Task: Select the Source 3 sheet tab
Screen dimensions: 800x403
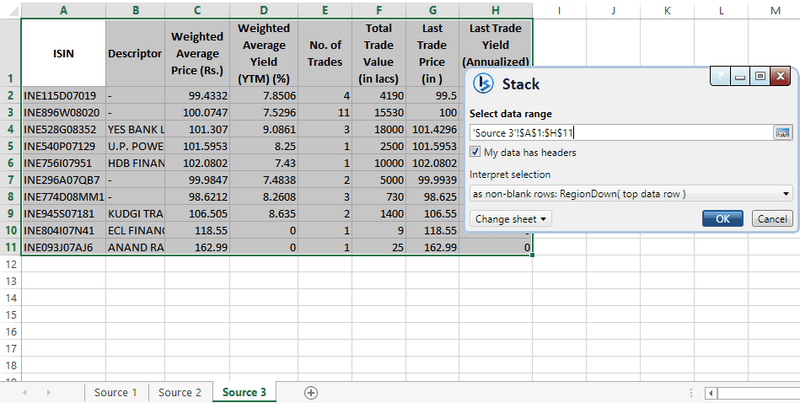Action: point(244,392)
